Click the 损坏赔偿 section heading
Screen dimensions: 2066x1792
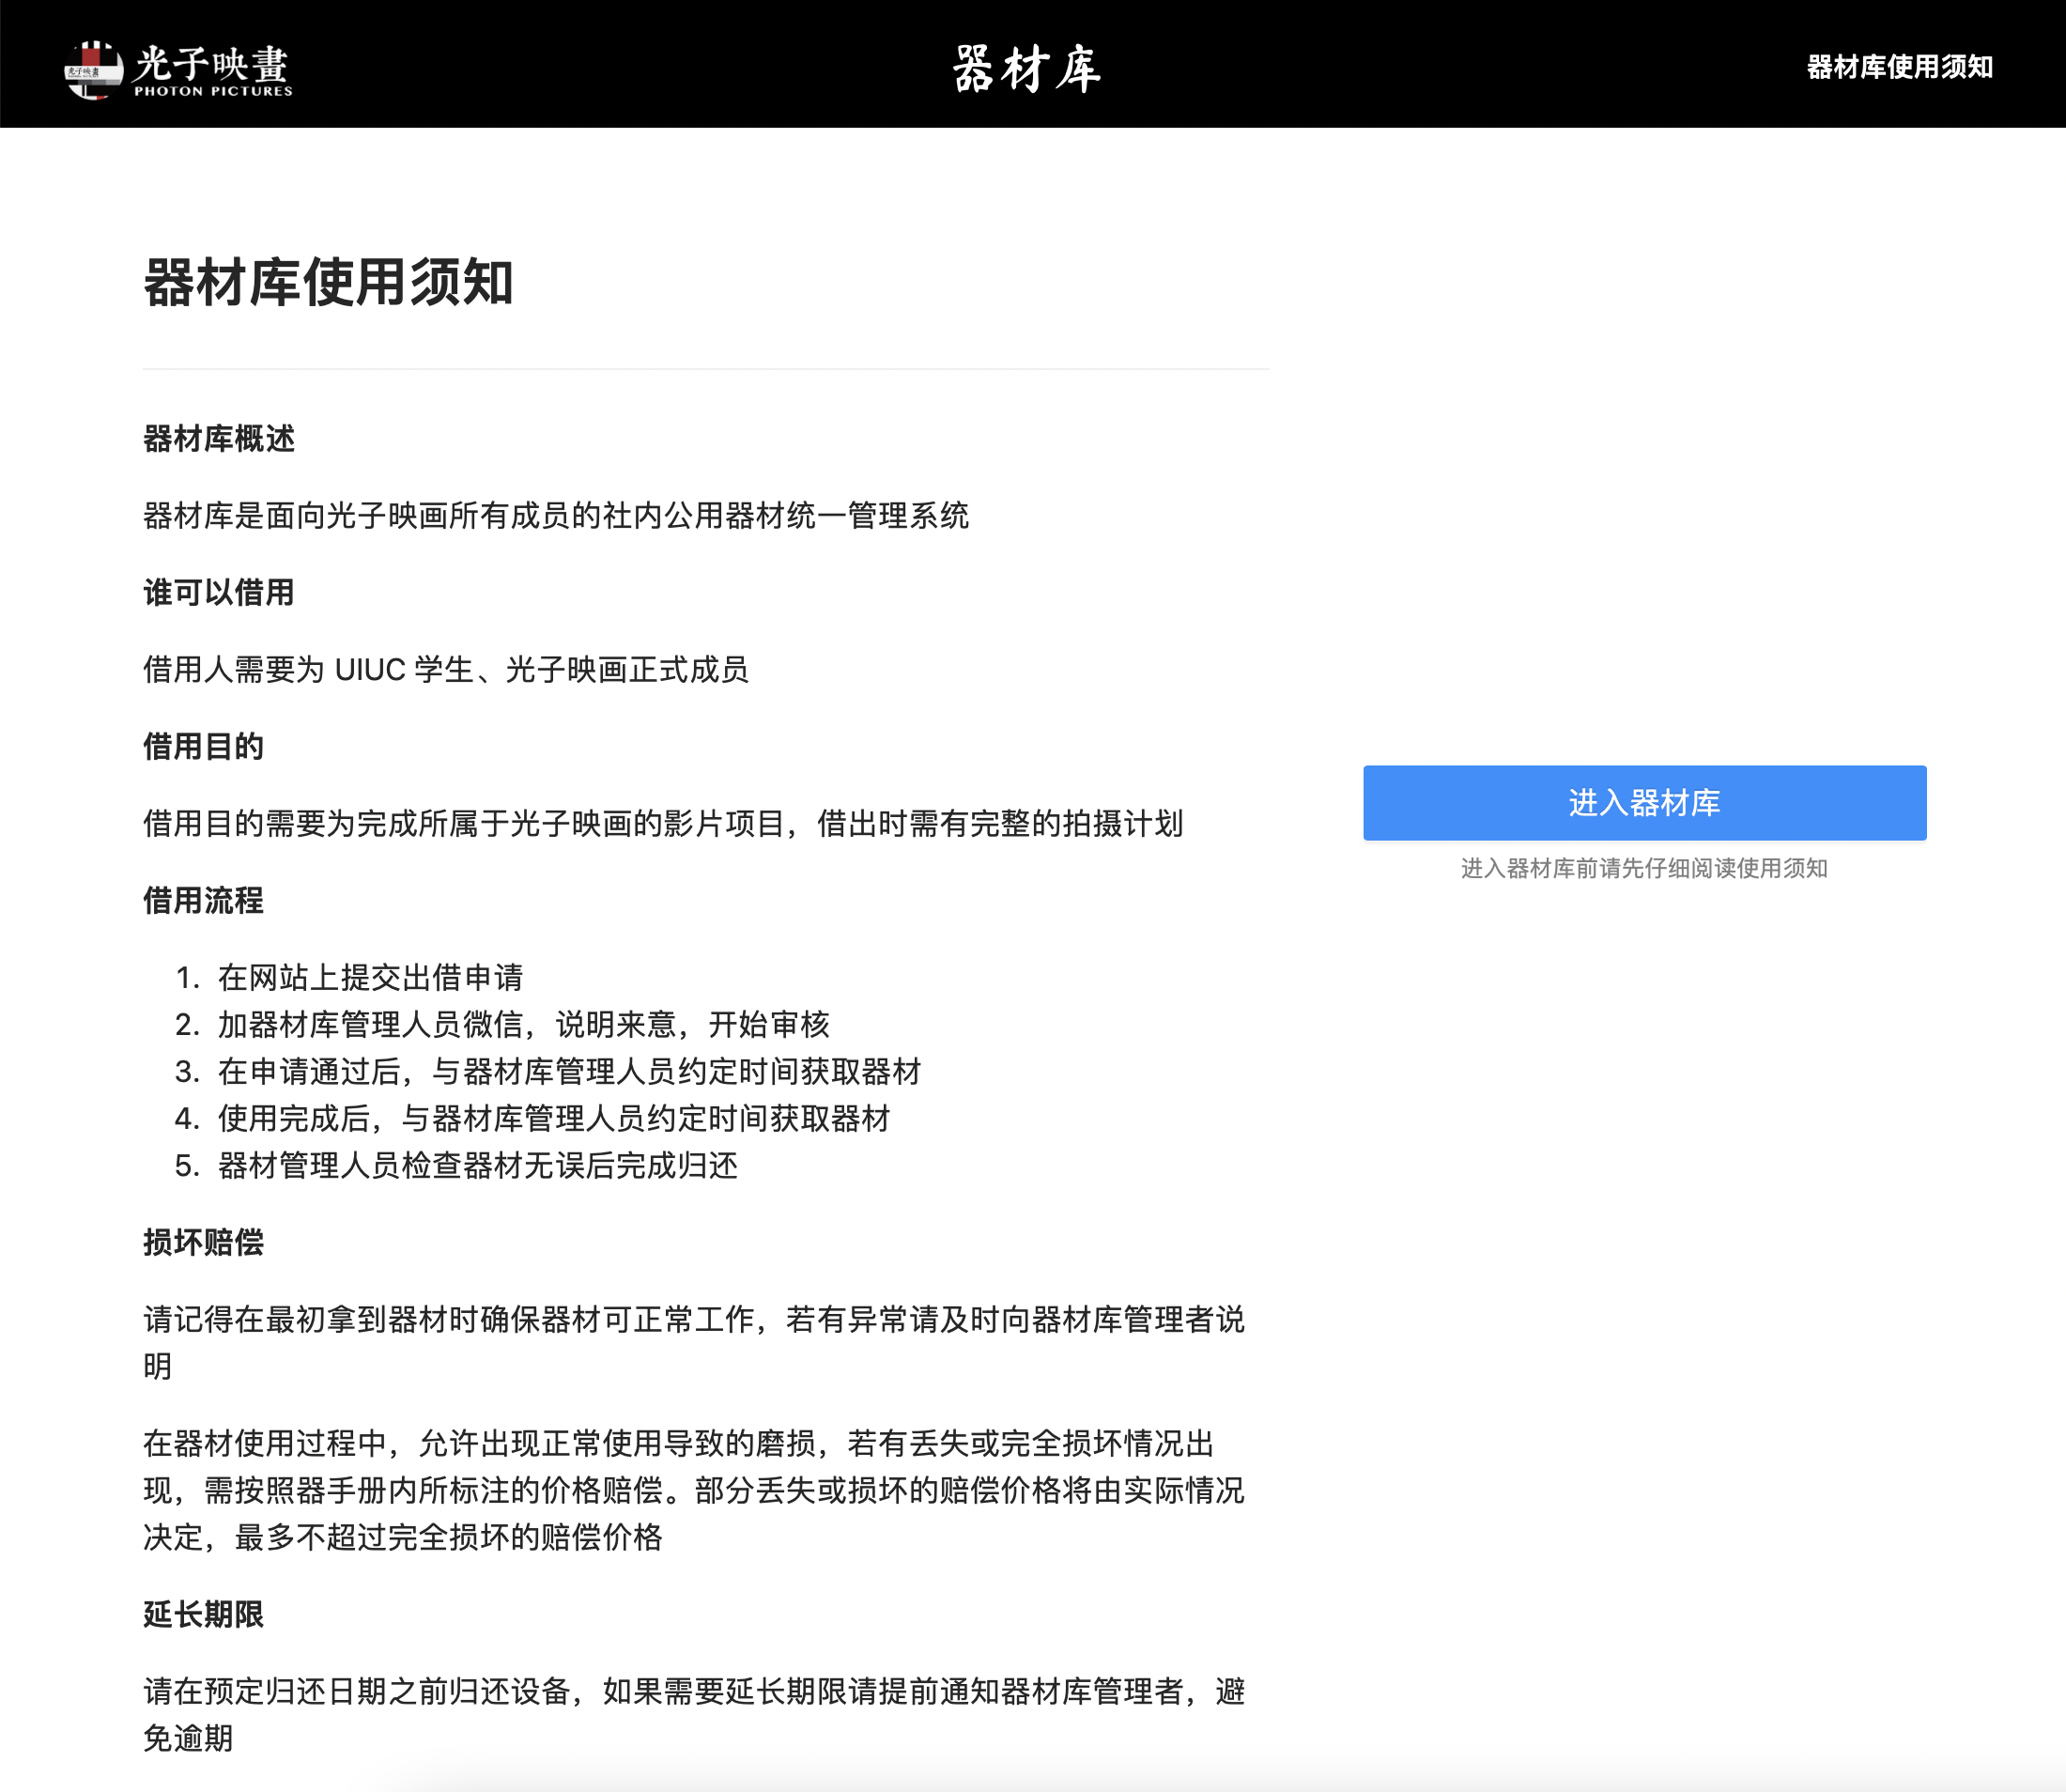pos(203,1242)
